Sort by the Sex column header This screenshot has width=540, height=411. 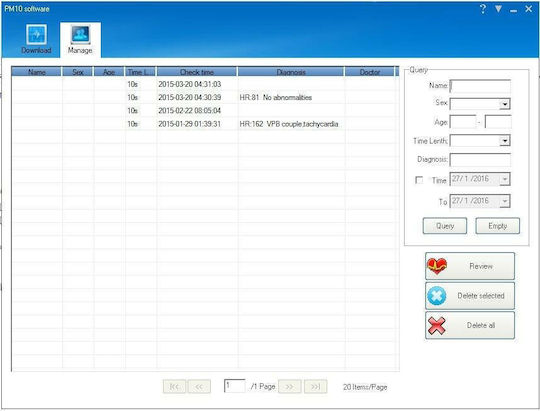point(78,72)
